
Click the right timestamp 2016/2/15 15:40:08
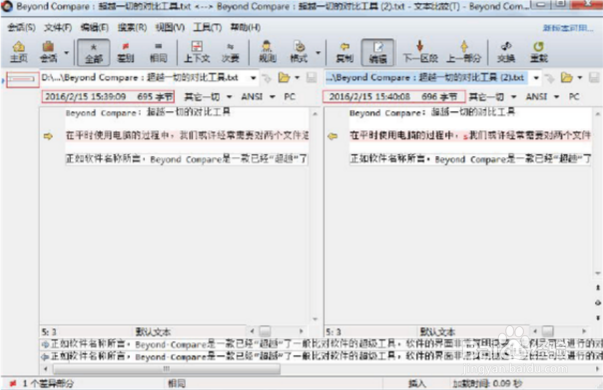coord(370,97)
